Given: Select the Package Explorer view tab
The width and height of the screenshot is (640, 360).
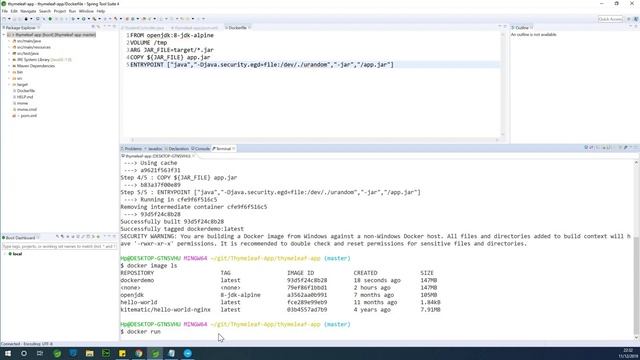Looking at the screenshot, I should click(20, 28).
